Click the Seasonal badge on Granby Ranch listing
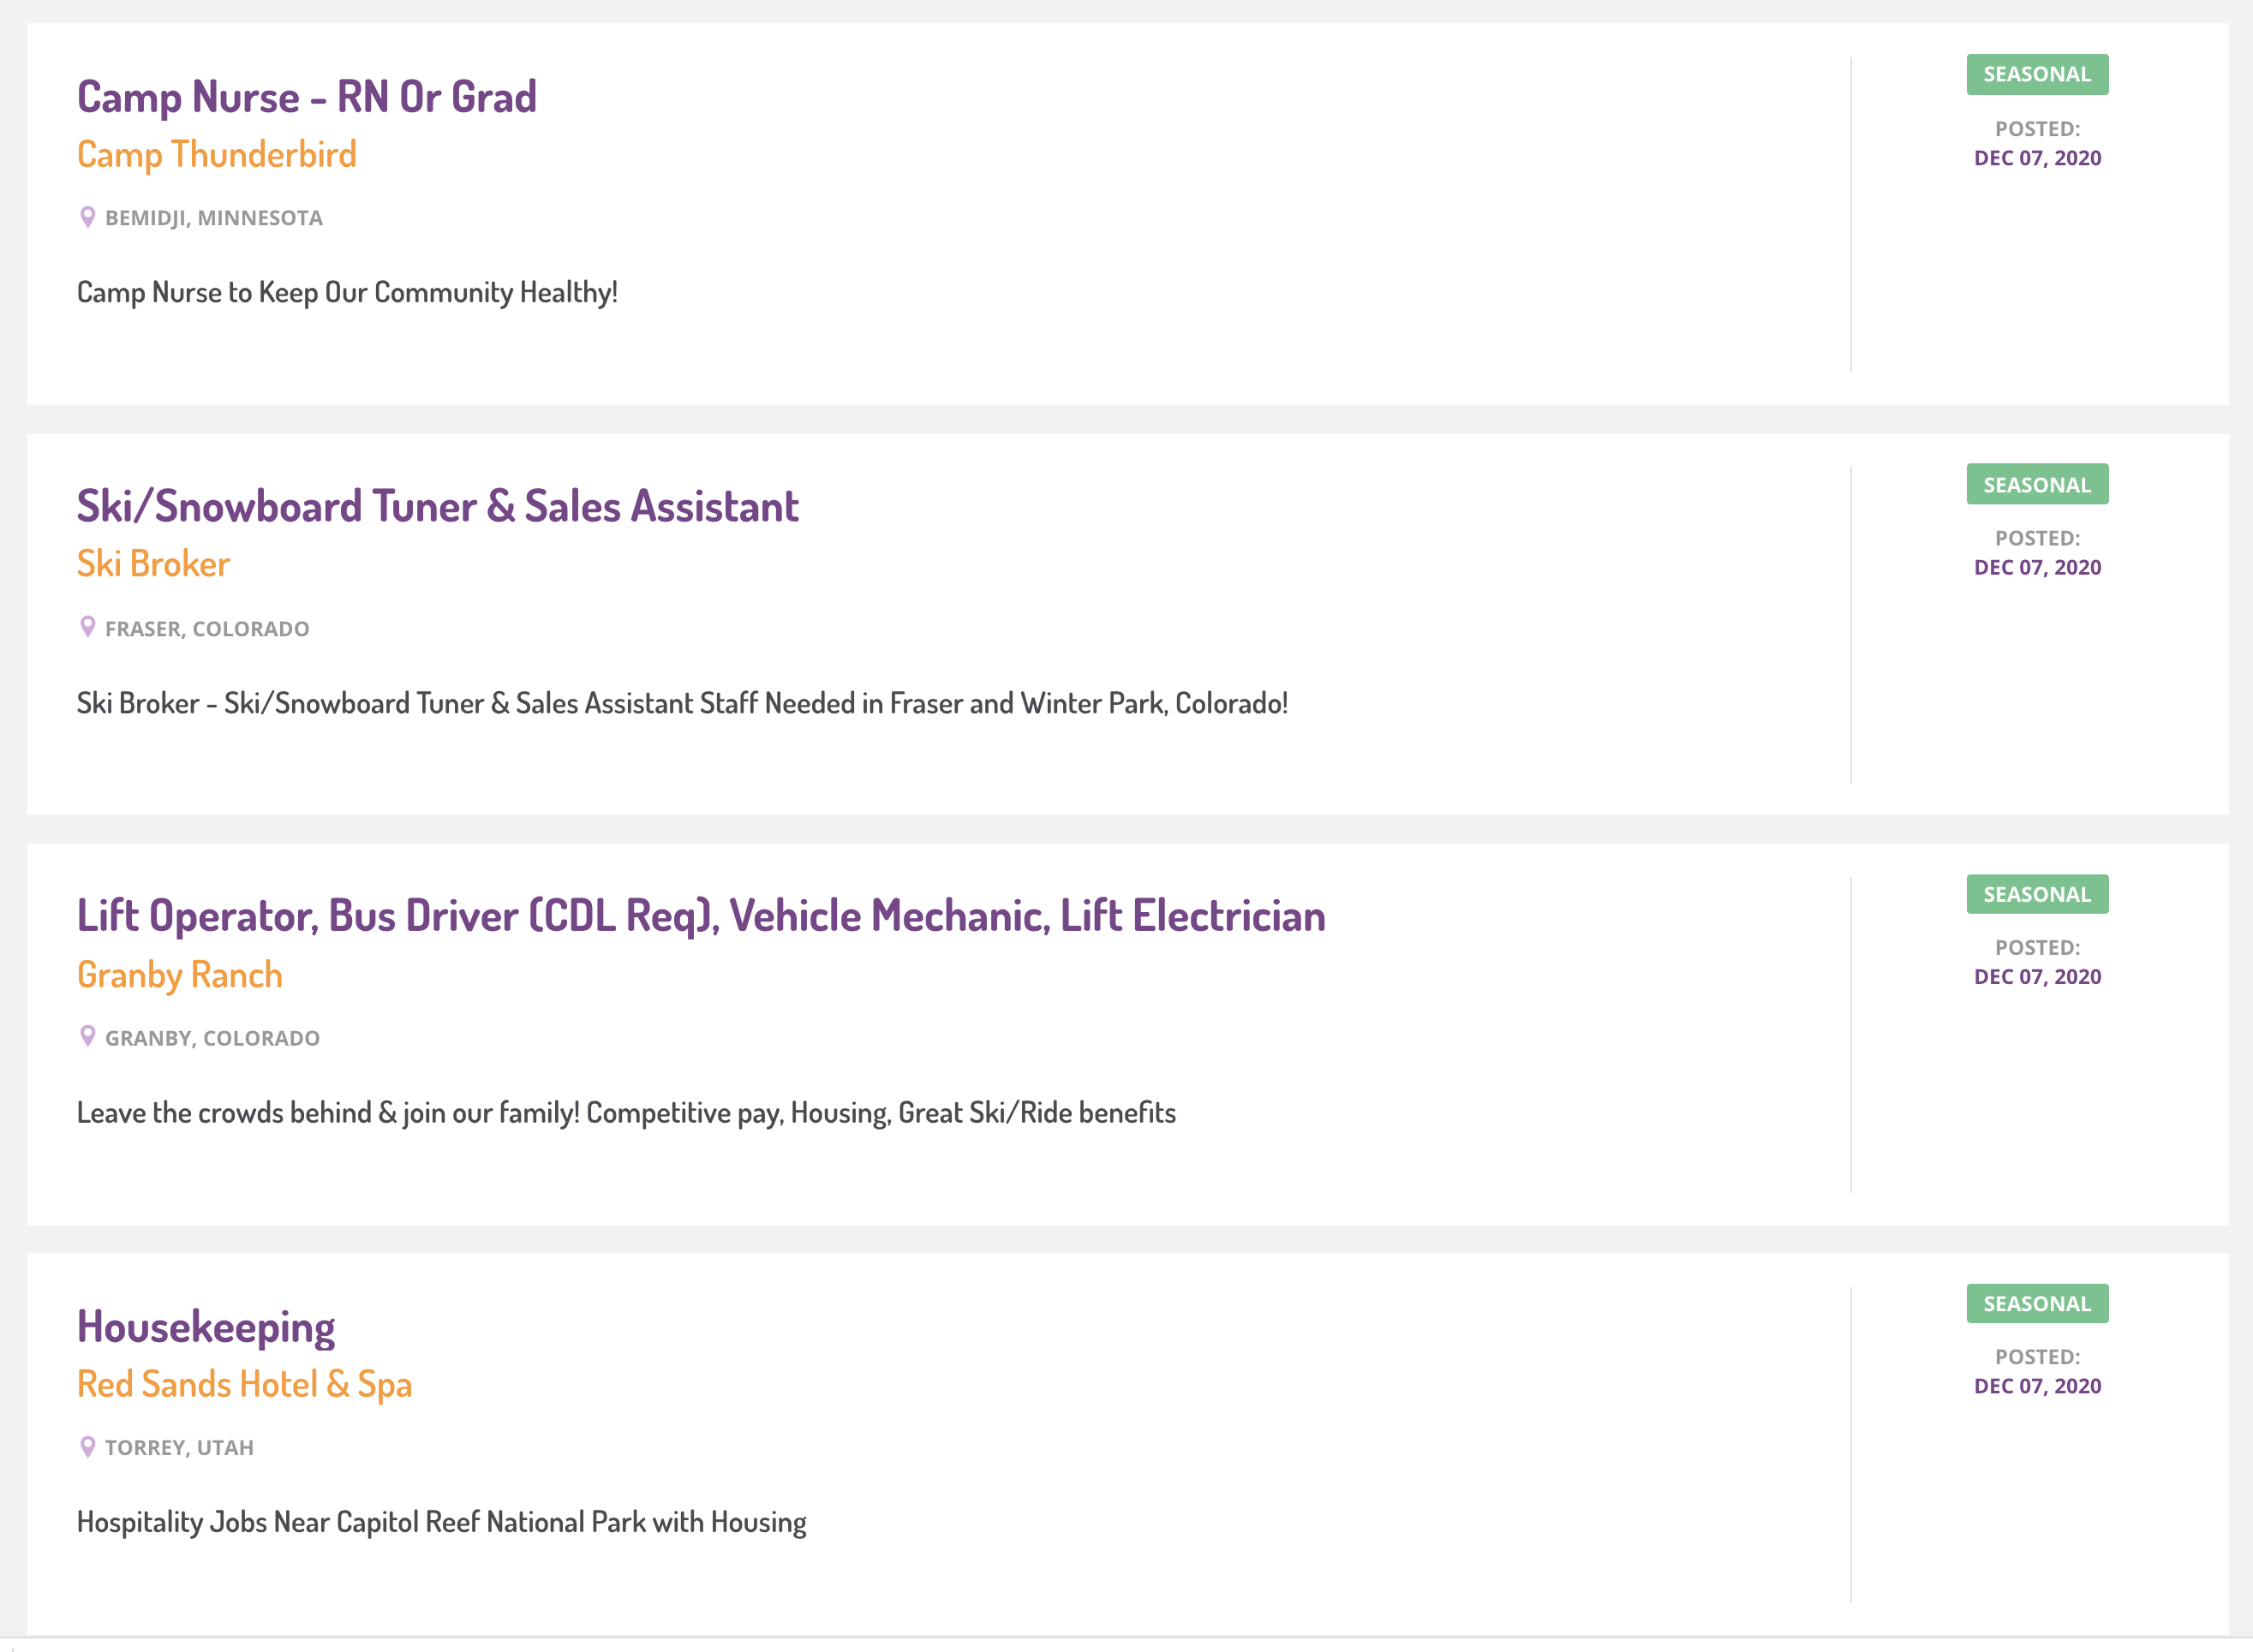Image resolution: width=2253 pixels, height=1652 pixels. 2037,894
